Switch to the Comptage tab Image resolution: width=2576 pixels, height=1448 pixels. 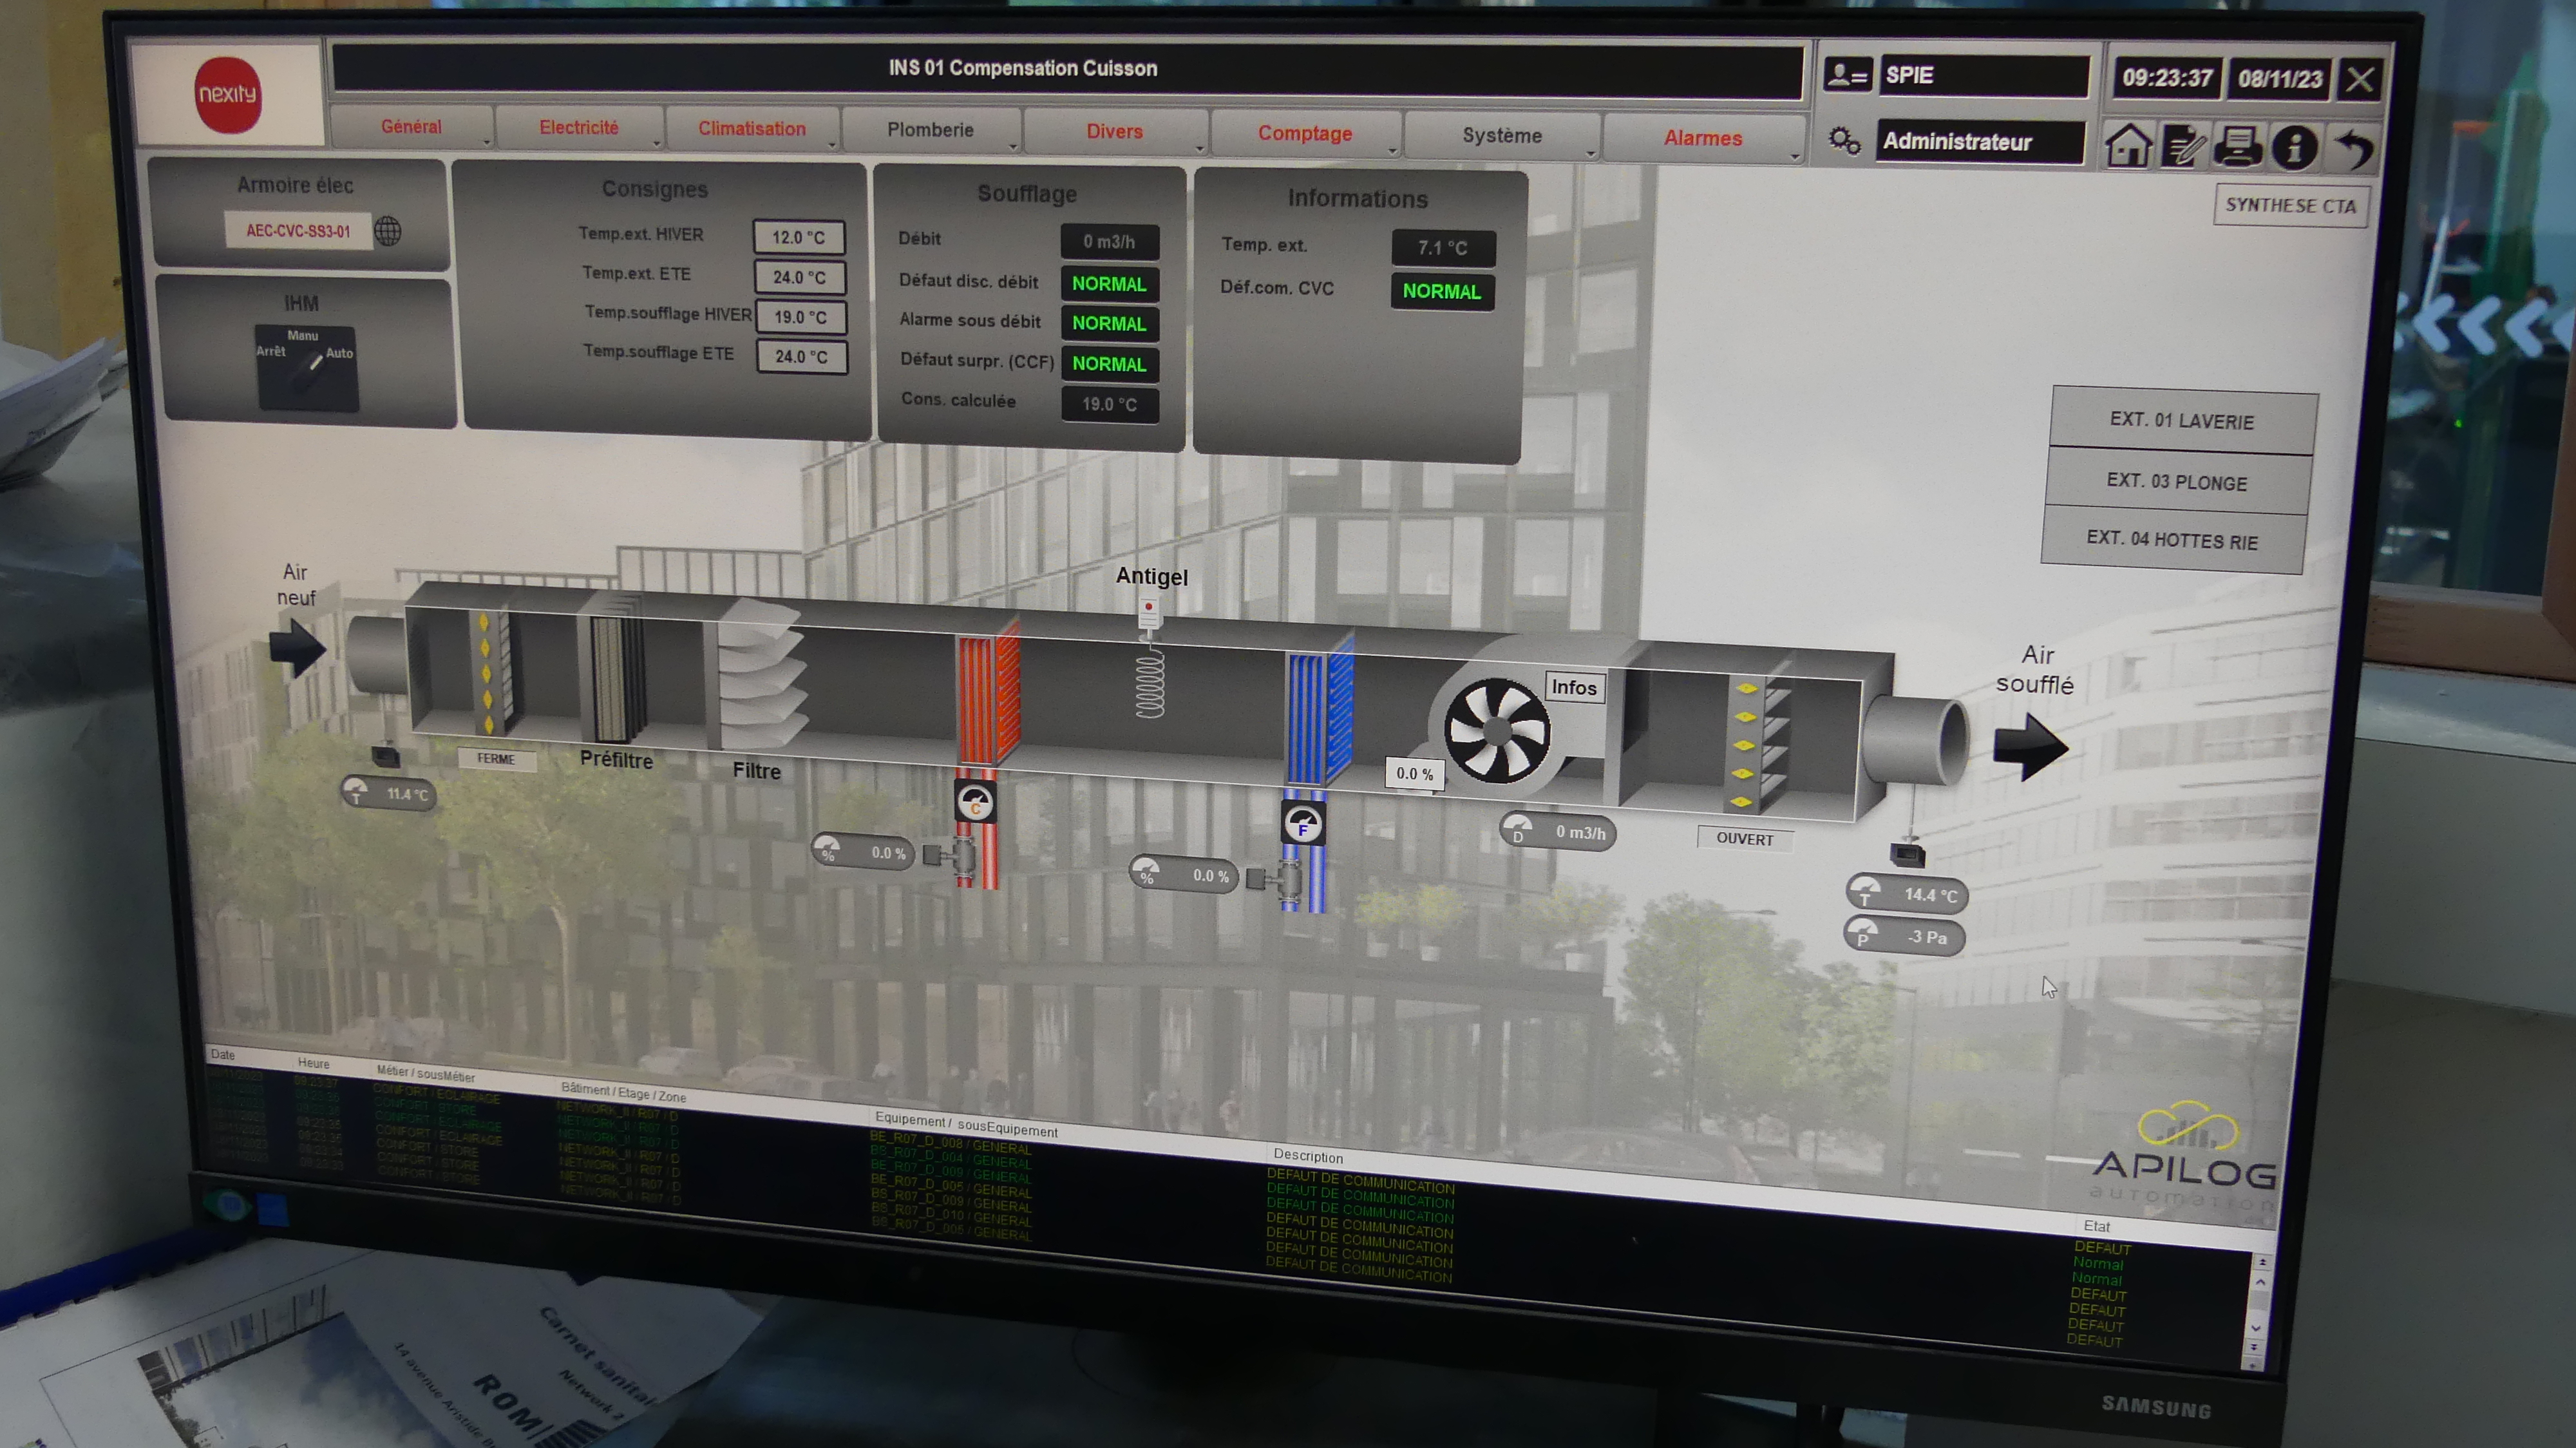point(1304,134)
